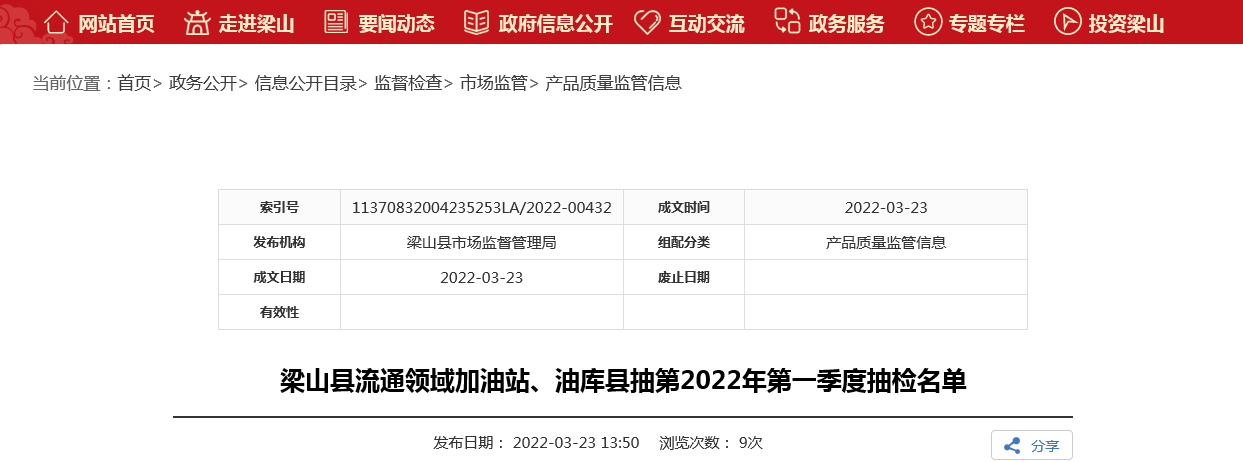This screenshot has height=462, width=1243.
Task: Click the 组配分类 label cell
Action: [684, 242]
